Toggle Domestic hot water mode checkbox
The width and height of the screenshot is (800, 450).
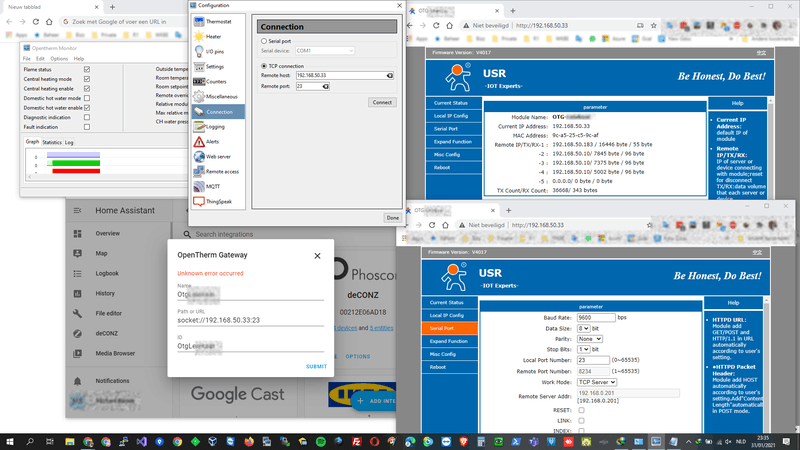click(x=87, y=98)
